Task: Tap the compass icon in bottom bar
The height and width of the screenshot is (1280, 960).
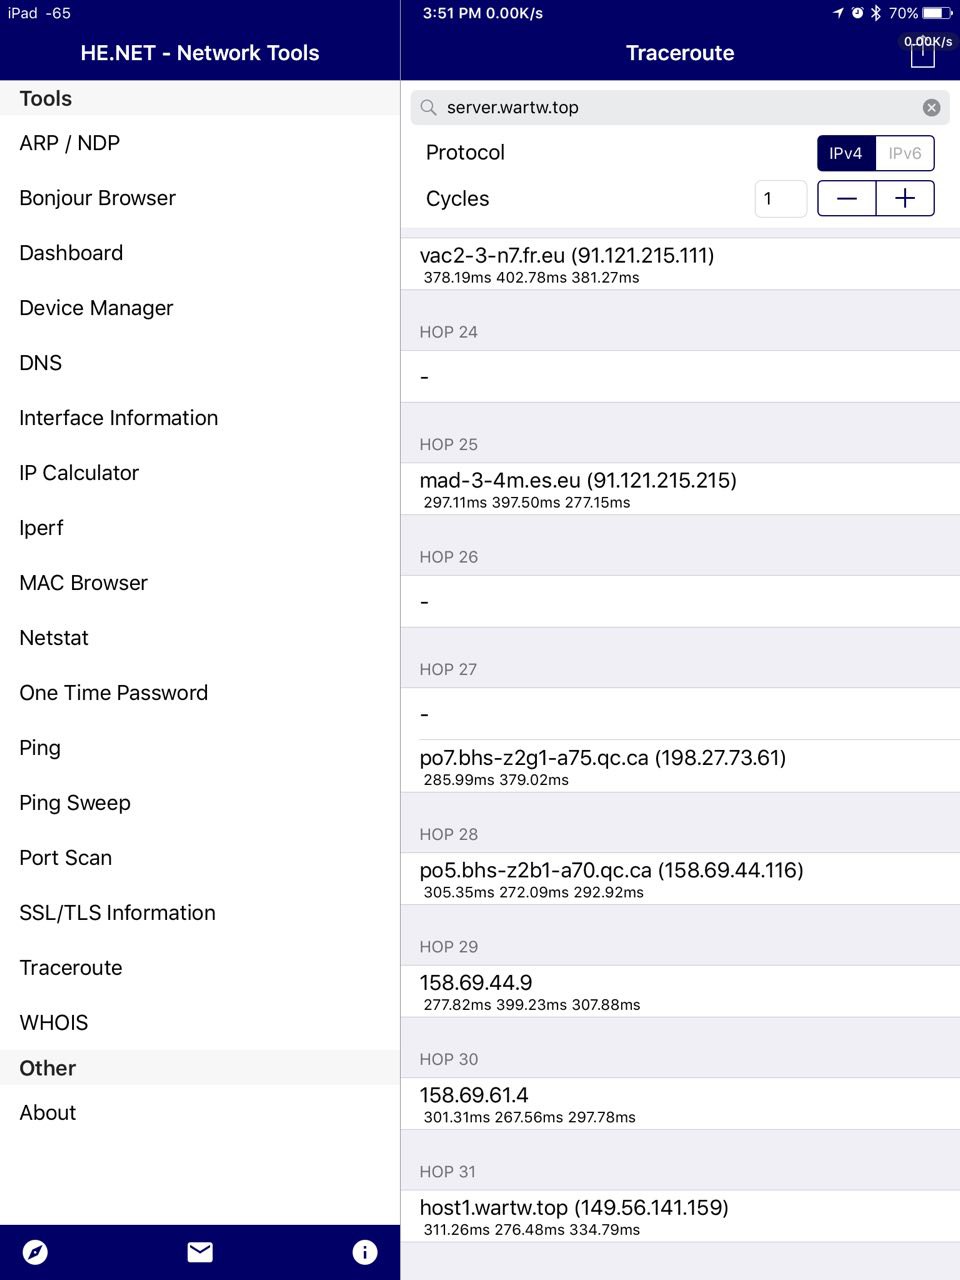Action: tap(35, 1252)
